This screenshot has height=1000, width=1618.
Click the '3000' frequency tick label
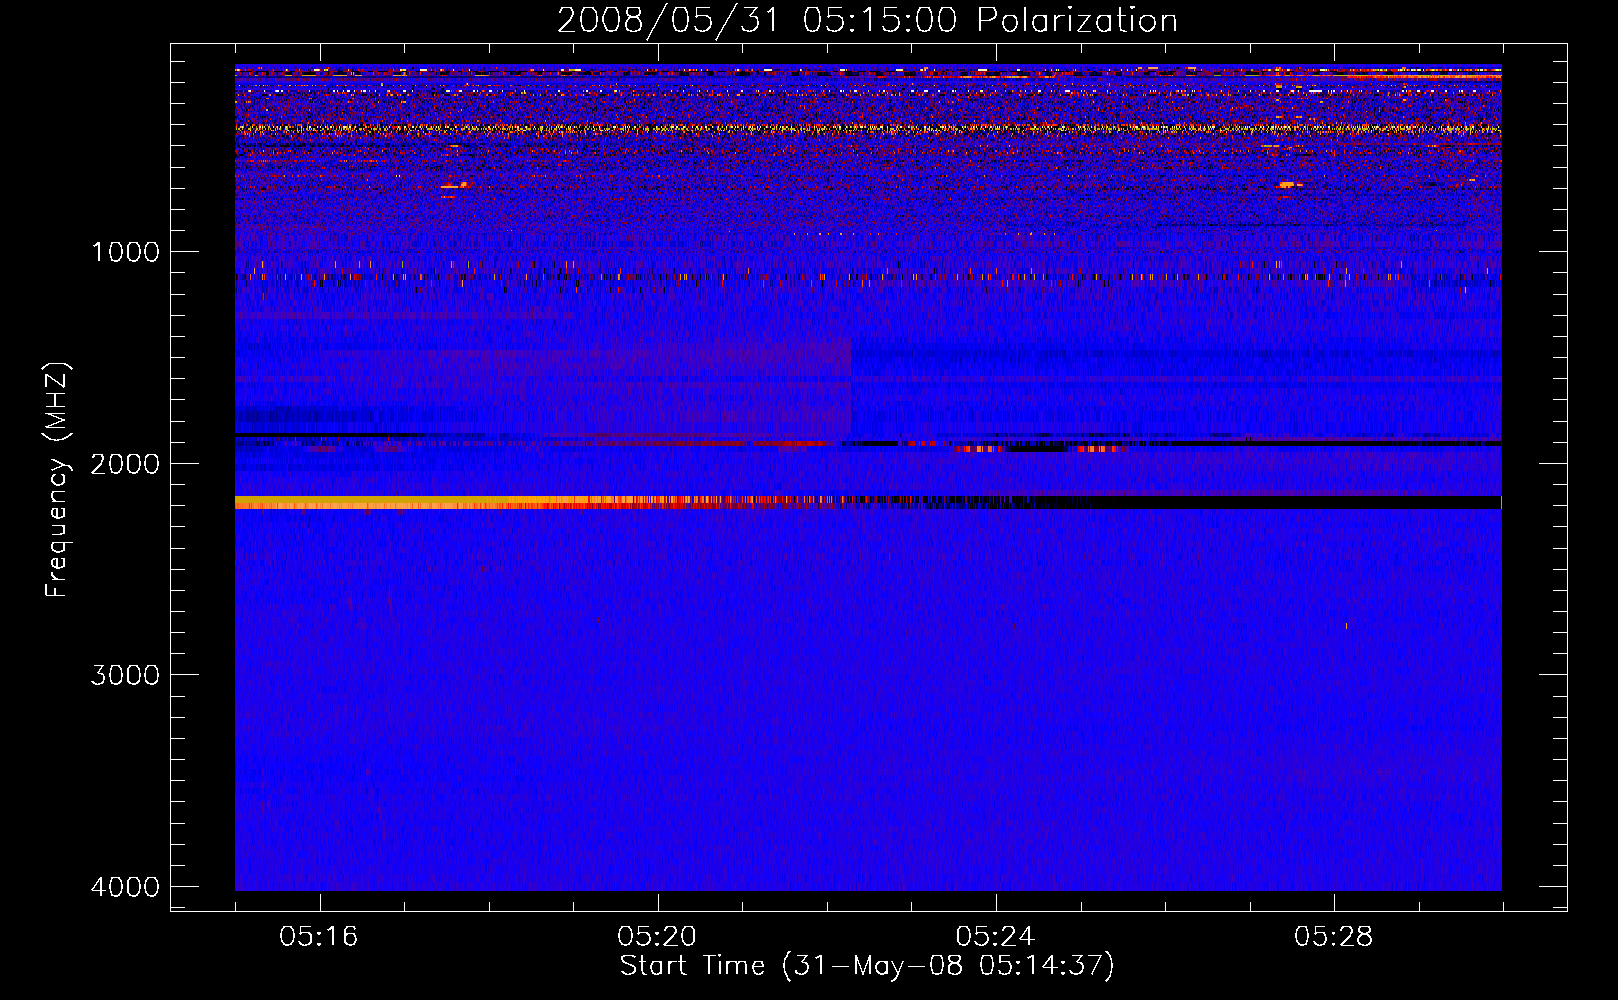tap(125, 675)
